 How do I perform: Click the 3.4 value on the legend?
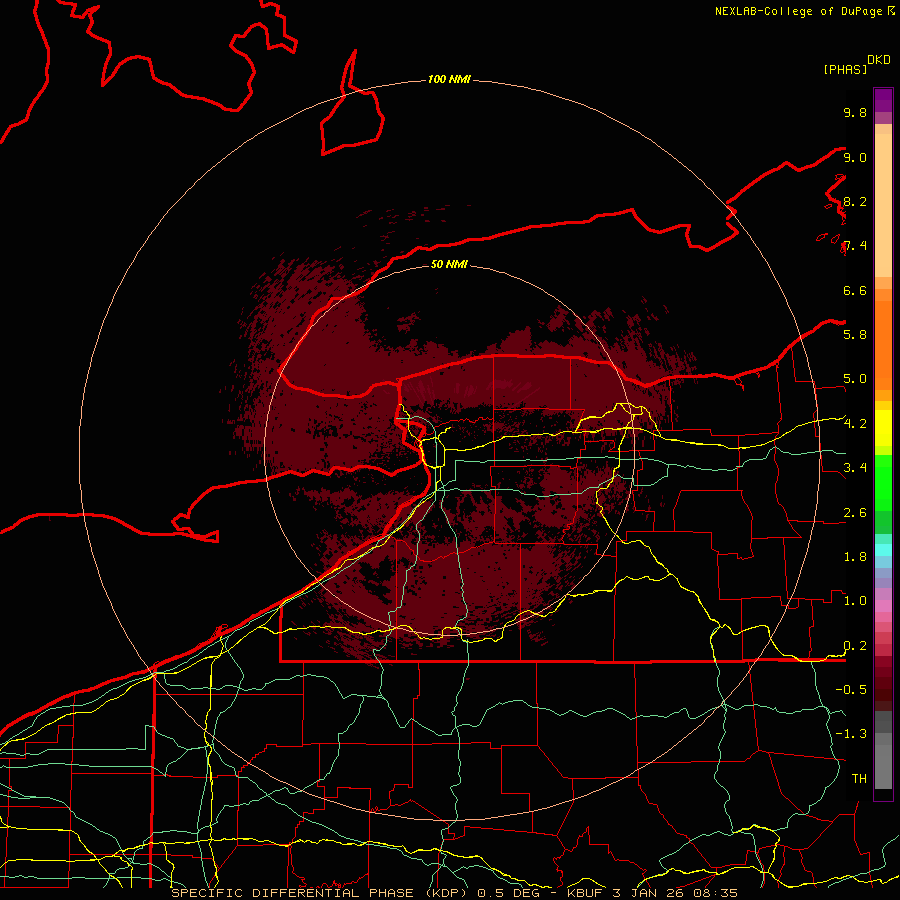pos(855,468)
